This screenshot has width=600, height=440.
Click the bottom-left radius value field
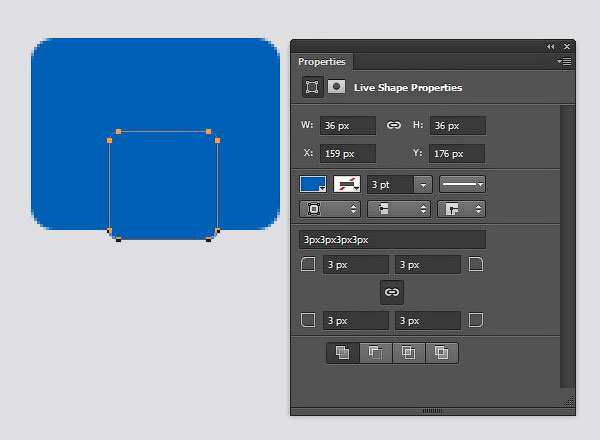pyautogui.click(x=356, y=321)
